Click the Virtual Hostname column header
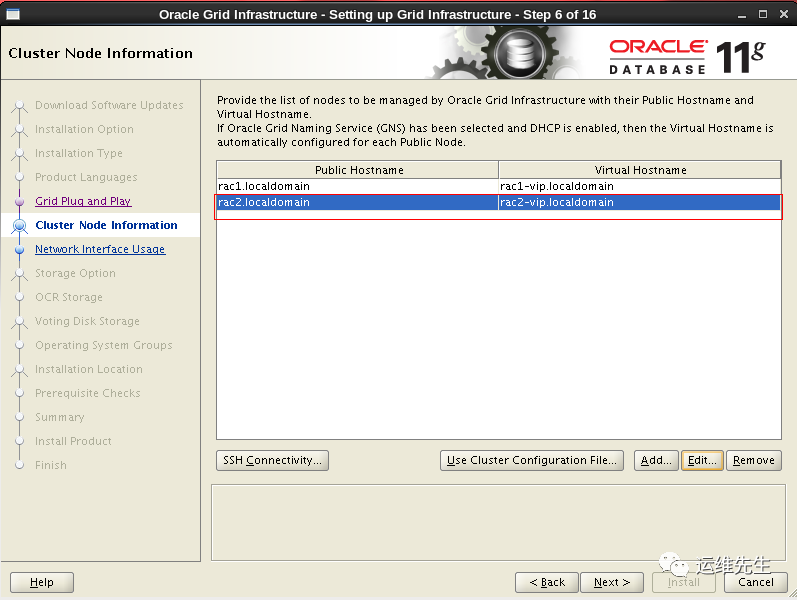 640,170
